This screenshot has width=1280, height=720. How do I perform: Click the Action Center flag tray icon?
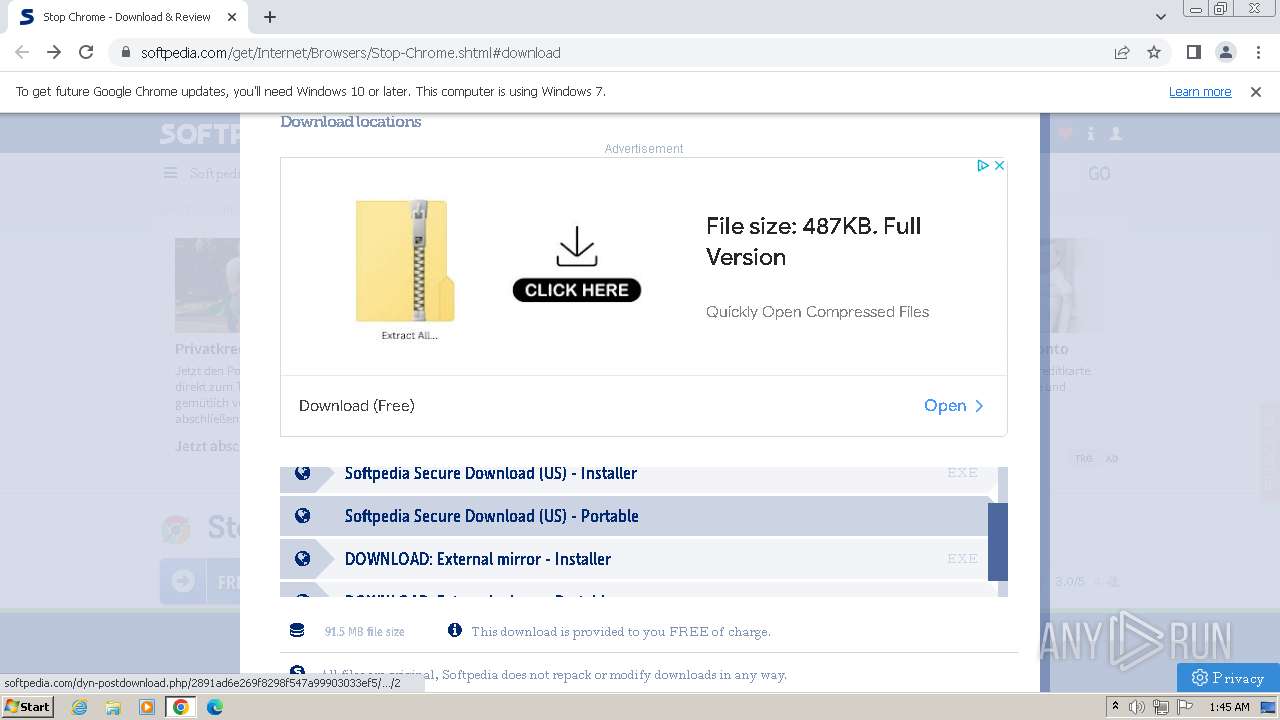[1183, 707]
